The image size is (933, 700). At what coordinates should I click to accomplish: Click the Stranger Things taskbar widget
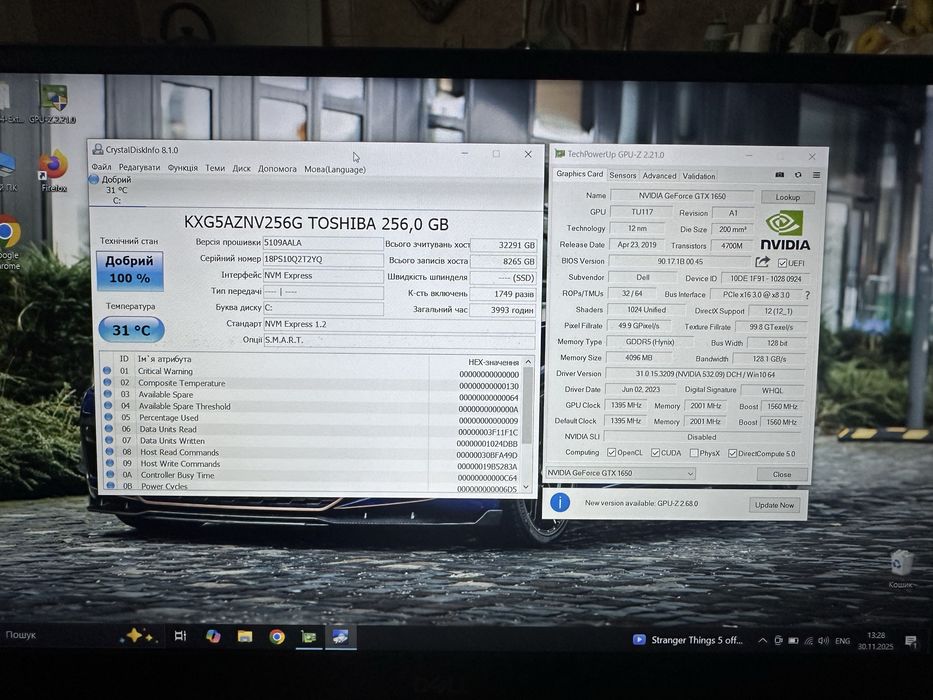tap(688, 640)
